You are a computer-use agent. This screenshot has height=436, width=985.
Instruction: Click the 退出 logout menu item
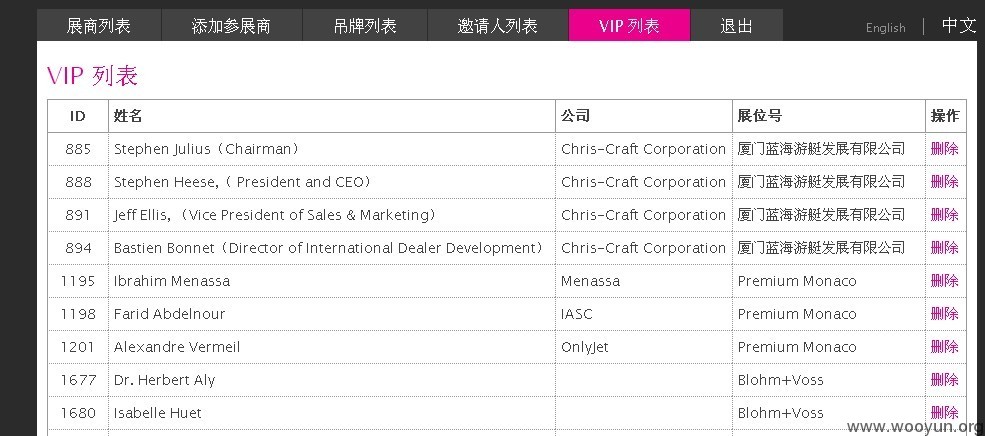[x=736, y=26]
